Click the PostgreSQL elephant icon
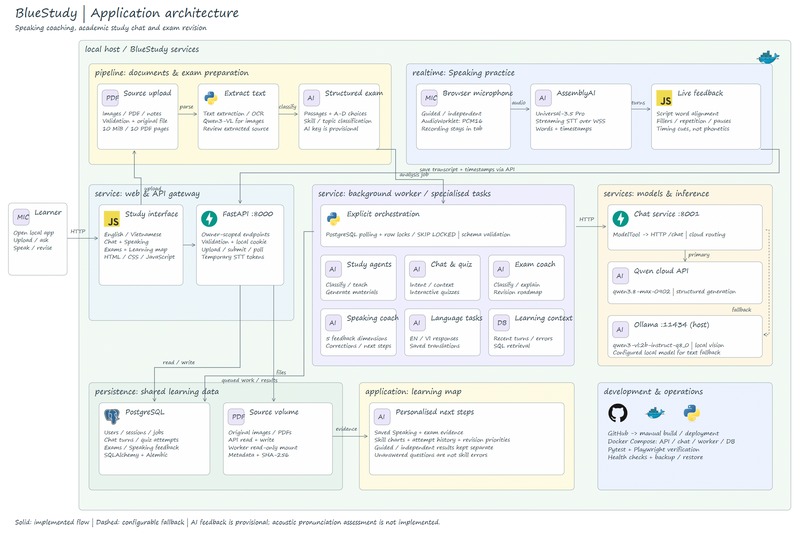 pos(112,417)
